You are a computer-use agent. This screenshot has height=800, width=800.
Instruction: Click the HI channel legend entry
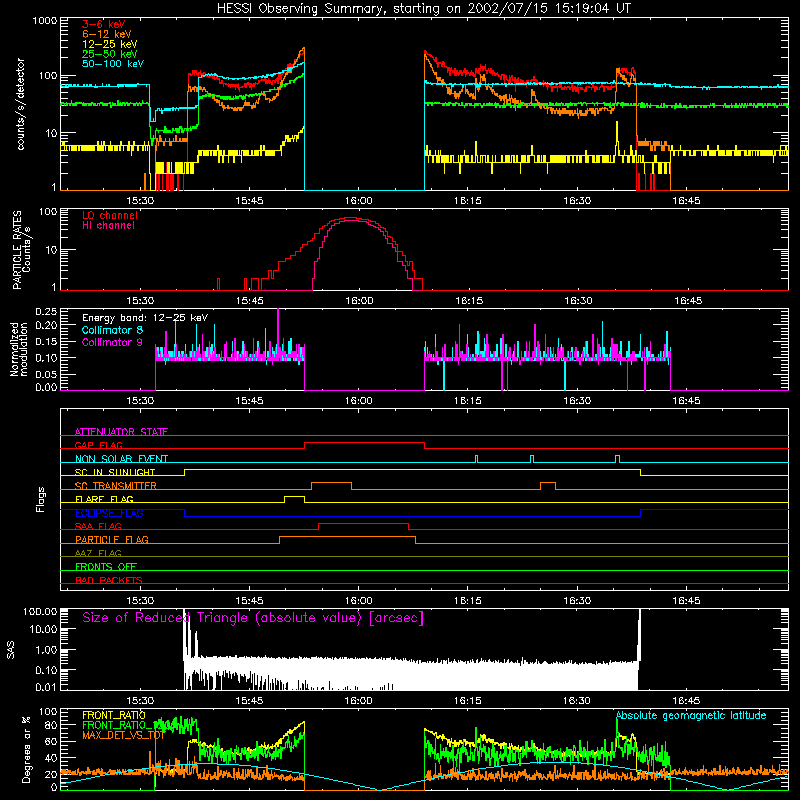point(108,226)
